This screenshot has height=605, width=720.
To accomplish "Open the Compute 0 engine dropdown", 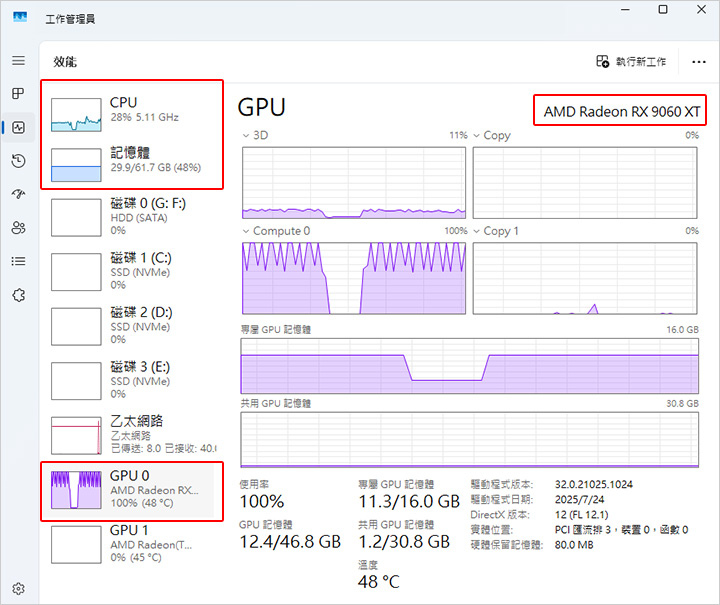I will pyautogui.click(x=276, y=231).
